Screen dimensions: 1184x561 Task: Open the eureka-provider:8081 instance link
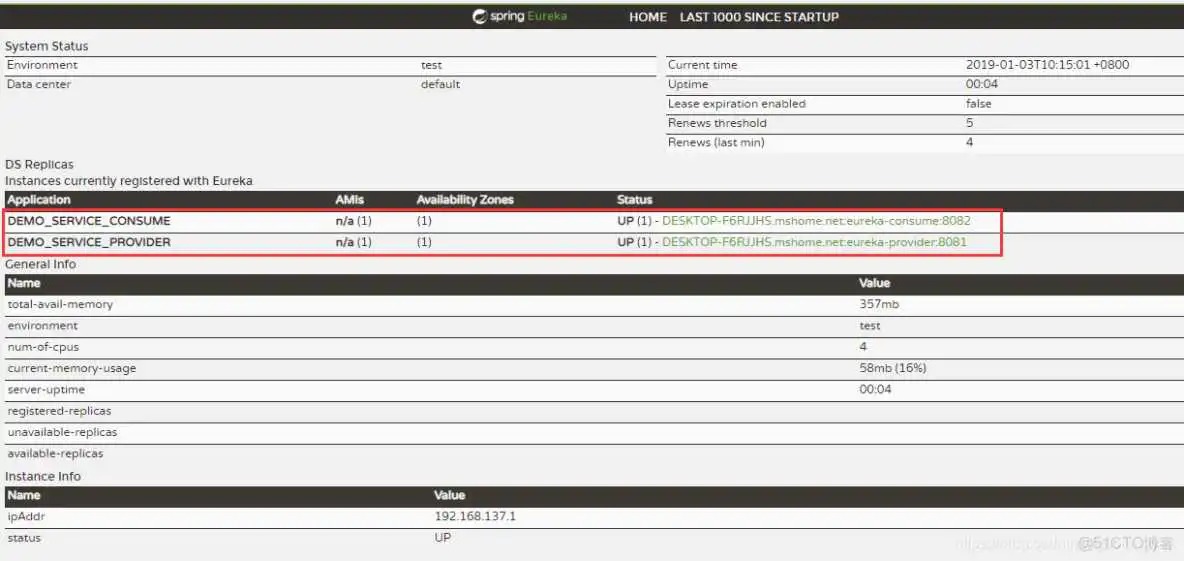pyautogui.click(x=814, y=242)
